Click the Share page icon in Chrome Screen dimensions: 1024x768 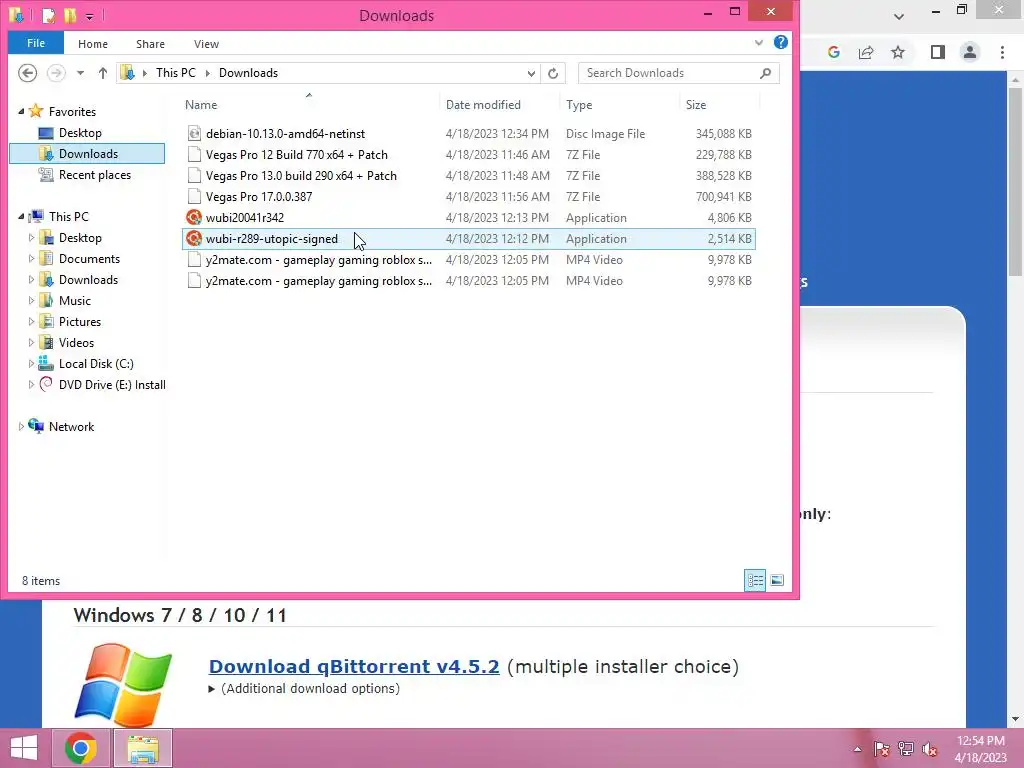click(866, 52)
